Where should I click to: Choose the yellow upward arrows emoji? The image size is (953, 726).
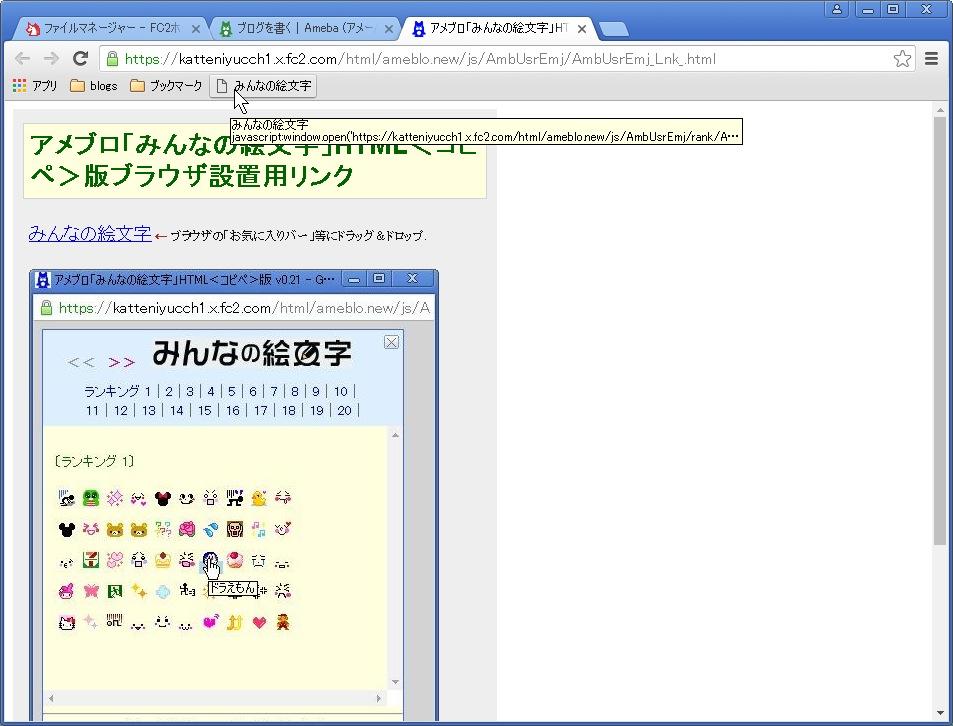235,622
